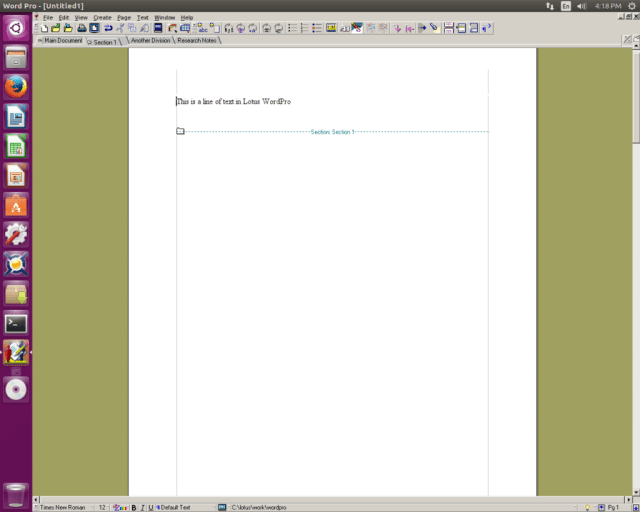The image size is (640, 512).
Task: Open a file using the green-arrow folder icon
Action: (x=56, y=28)
